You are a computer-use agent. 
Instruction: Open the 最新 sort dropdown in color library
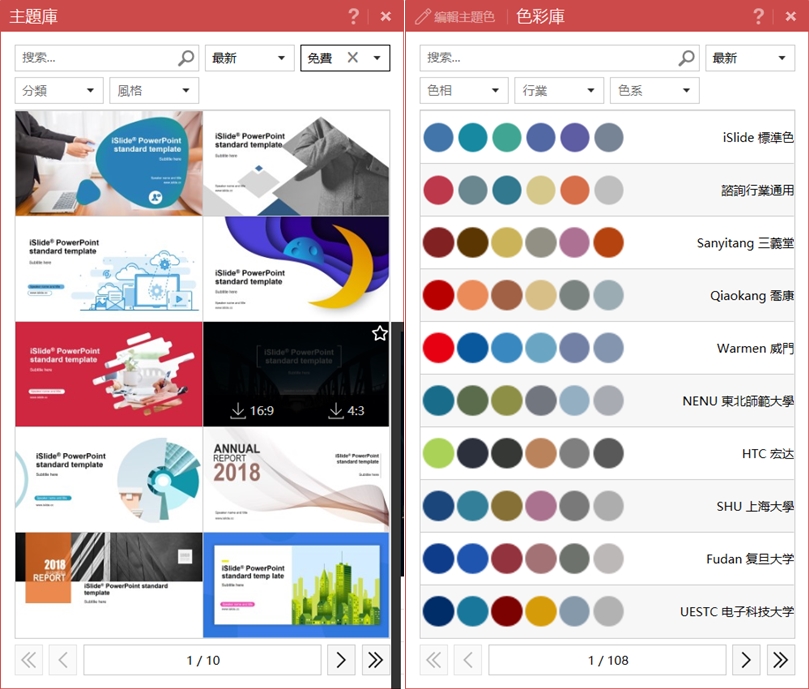(x=750, y=58)
